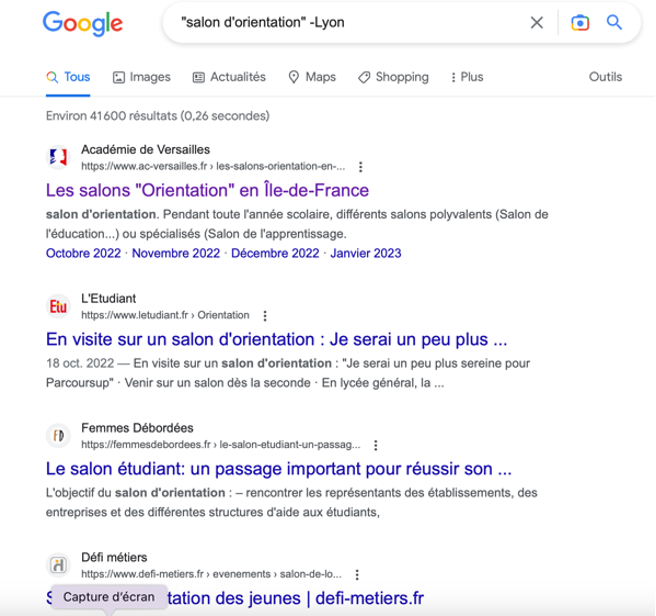Click the L'Etudiant site favicon
The height and width of the screenshot is (616, 656).
tap(58, 306)
